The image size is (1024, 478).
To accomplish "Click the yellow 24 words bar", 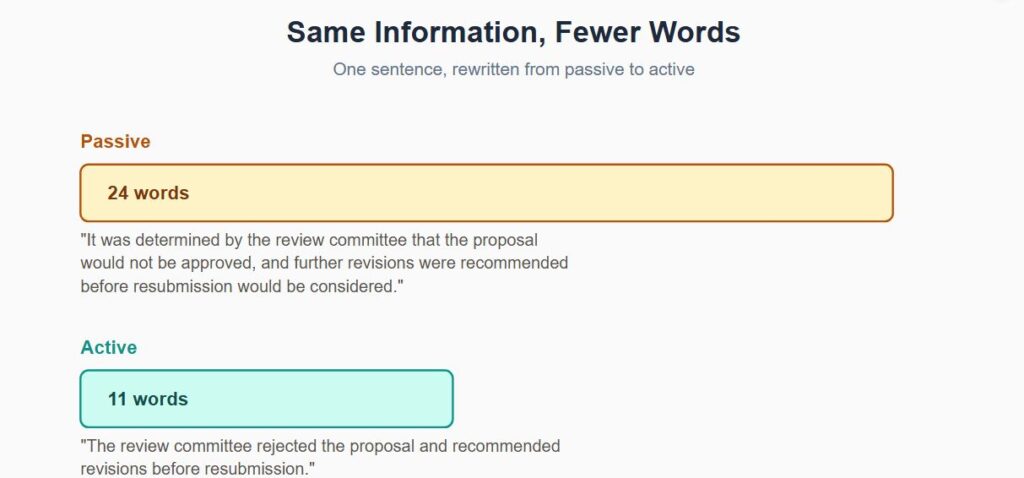I will pos(487,193).
